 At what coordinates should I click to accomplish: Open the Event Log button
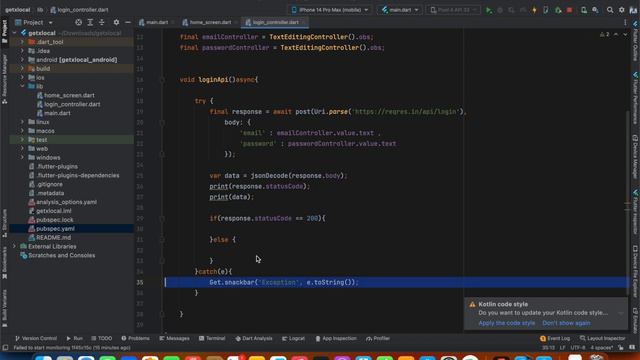tap(555, 338)
